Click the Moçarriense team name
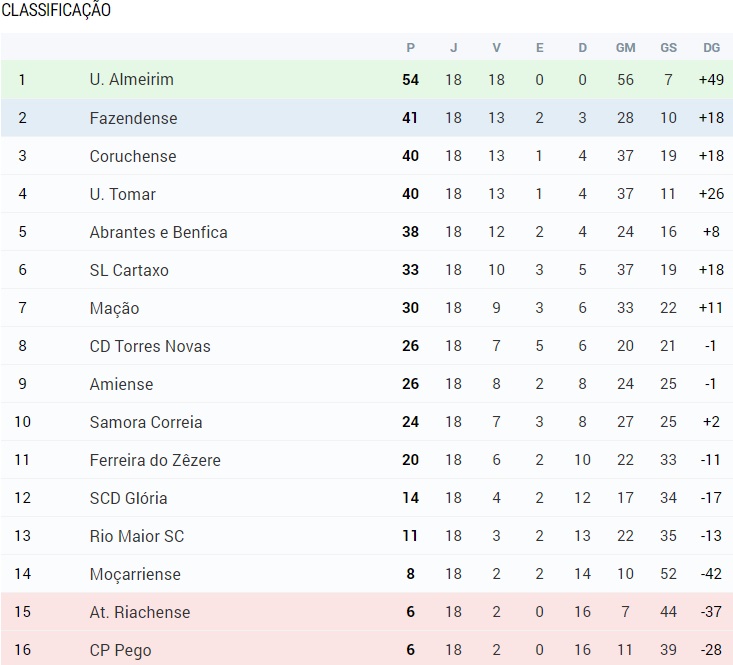733x665 pixels. (135, 574)
